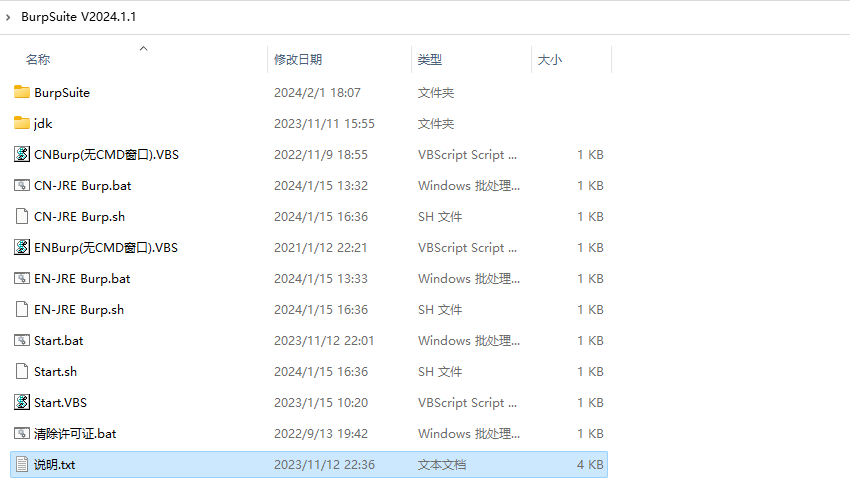Select the 清除许可证.bat file icon
This screenshot has height=479, width=850.
click(x=22, y=433)
